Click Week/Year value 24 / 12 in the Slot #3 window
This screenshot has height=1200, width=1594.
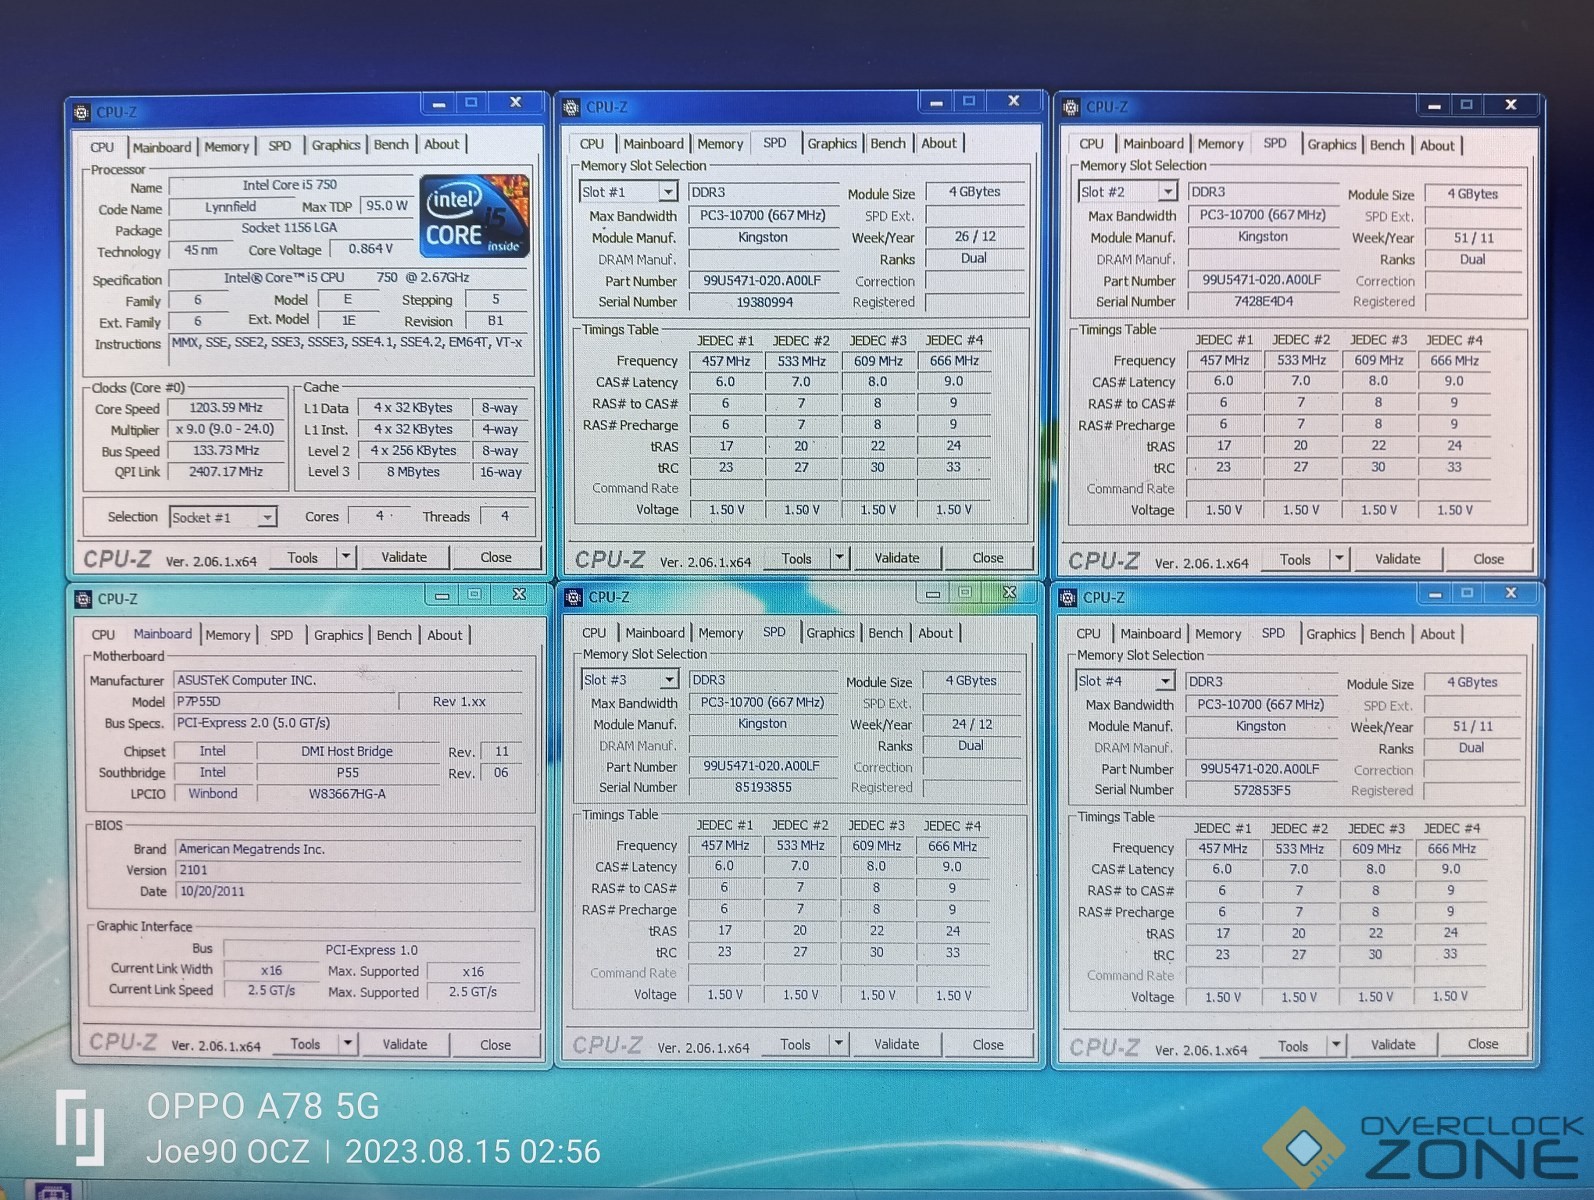pos(972,724)
